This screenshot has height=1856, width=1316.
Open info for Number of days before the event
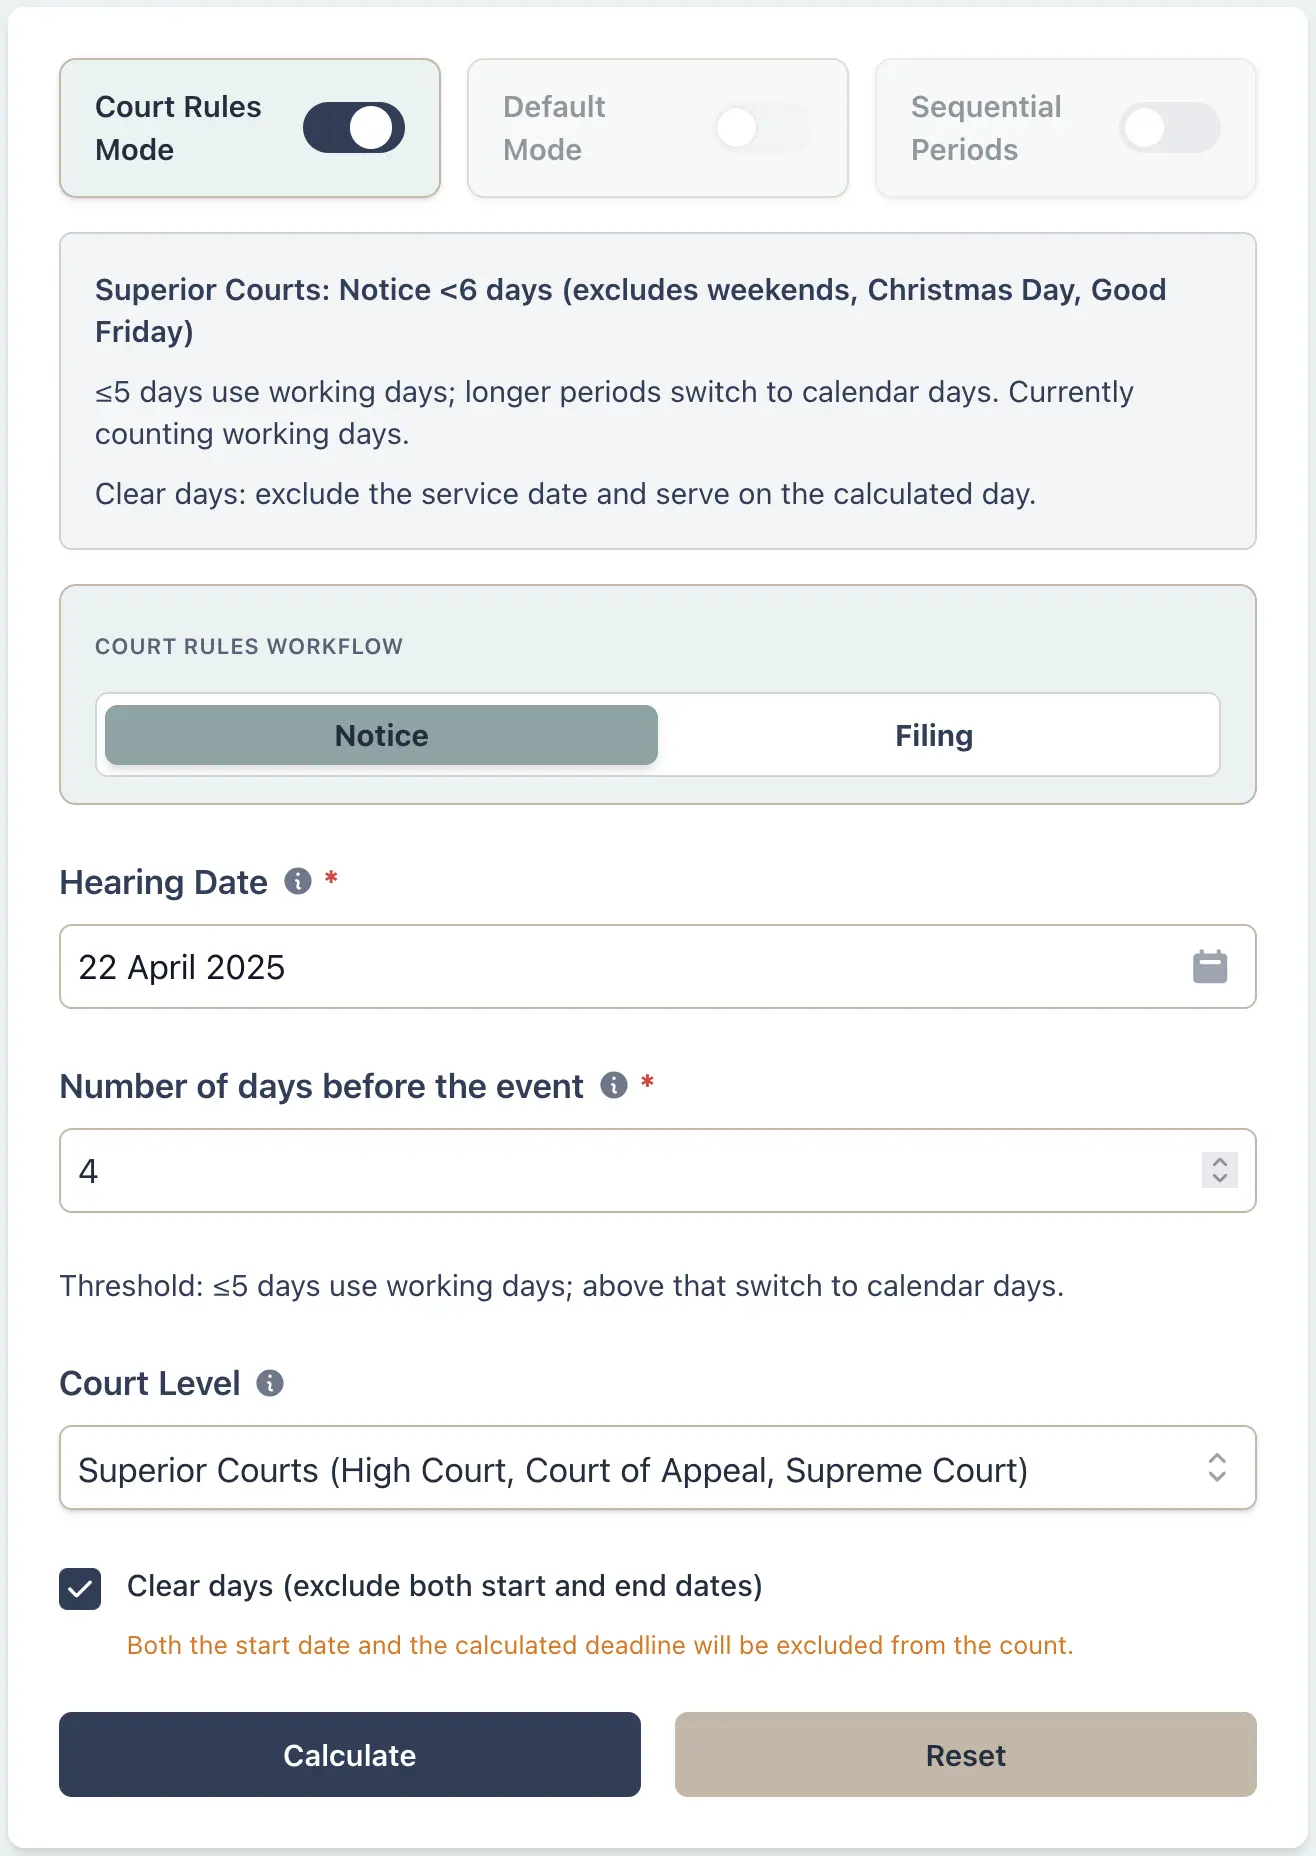[x=615, y=1086]
